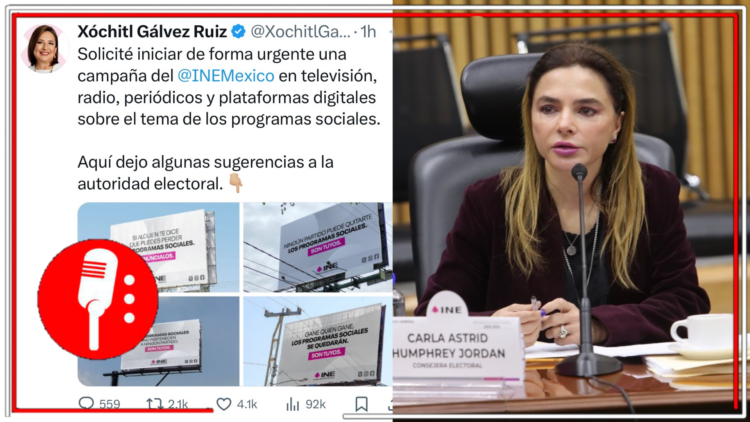
Task: Click the INE logo on the nameplate
Action: (447, 309)
